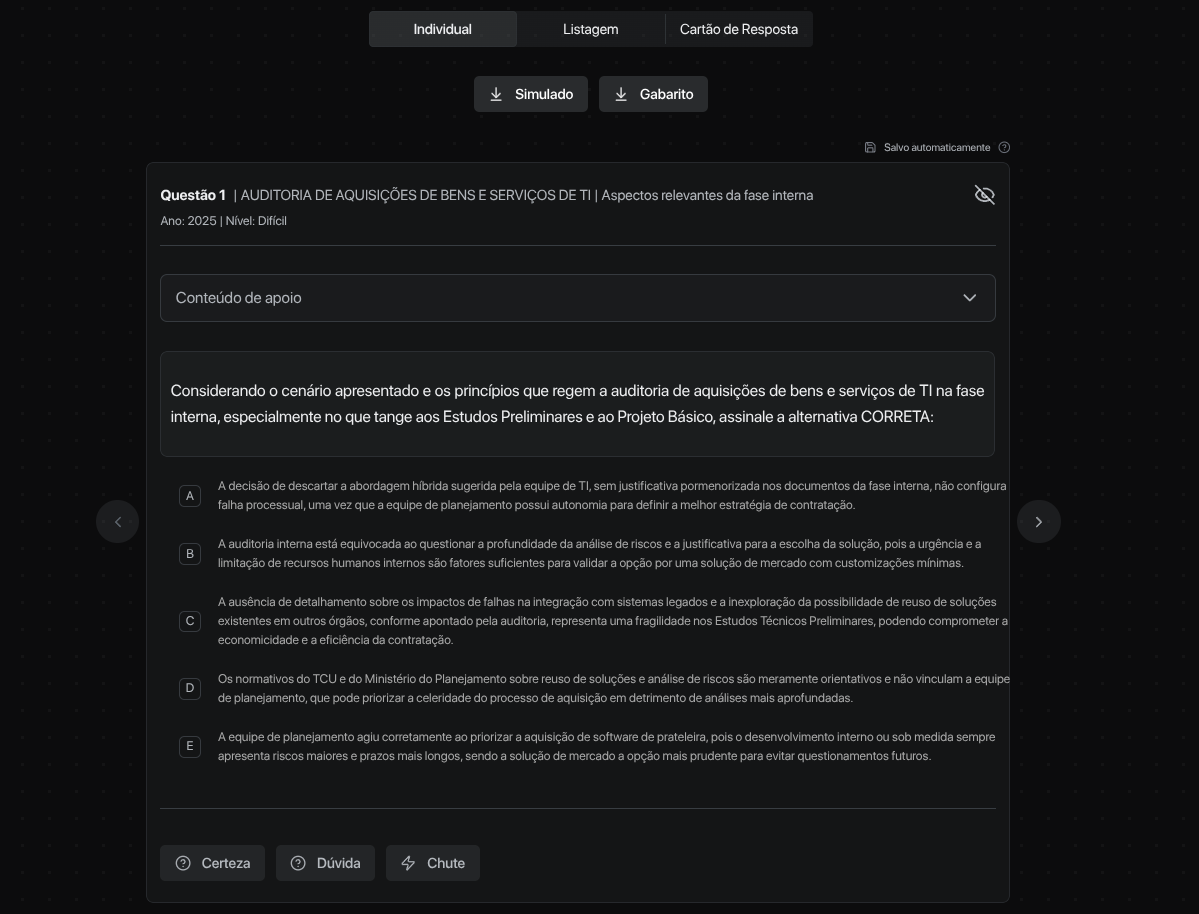Go to previous question with left arrow

[x=118, y=522]
